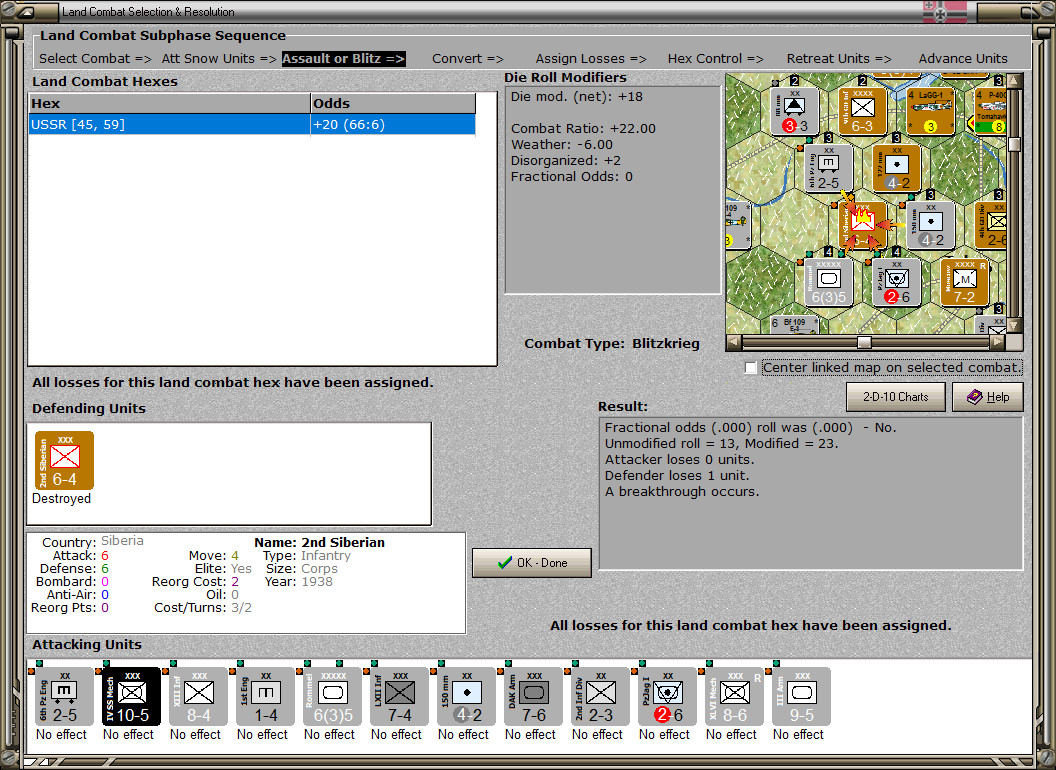The height and width of the screenshot is (770, 1056).
Task: Click the Att Snow Units subphase label
Action: pos(219,59)
